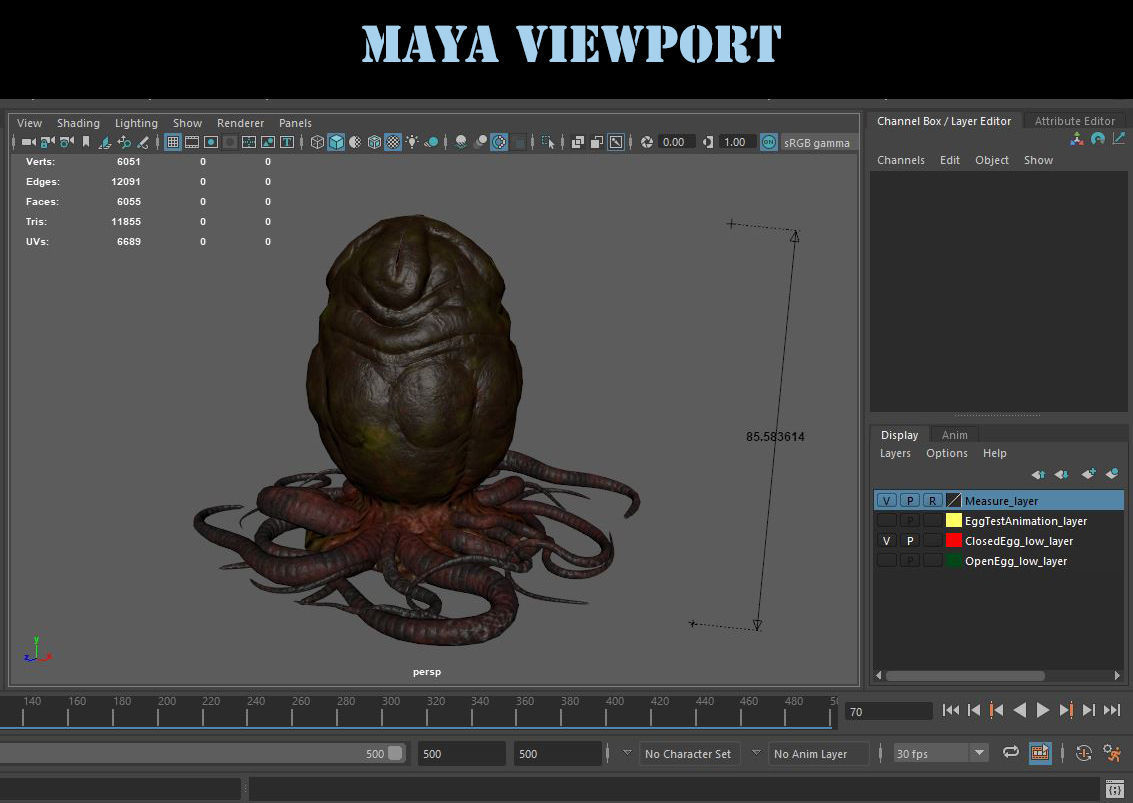Click the Play forwards button
Image resolution: width=1133 pixels, height=803 pixels.
(x=1043, y=710)
